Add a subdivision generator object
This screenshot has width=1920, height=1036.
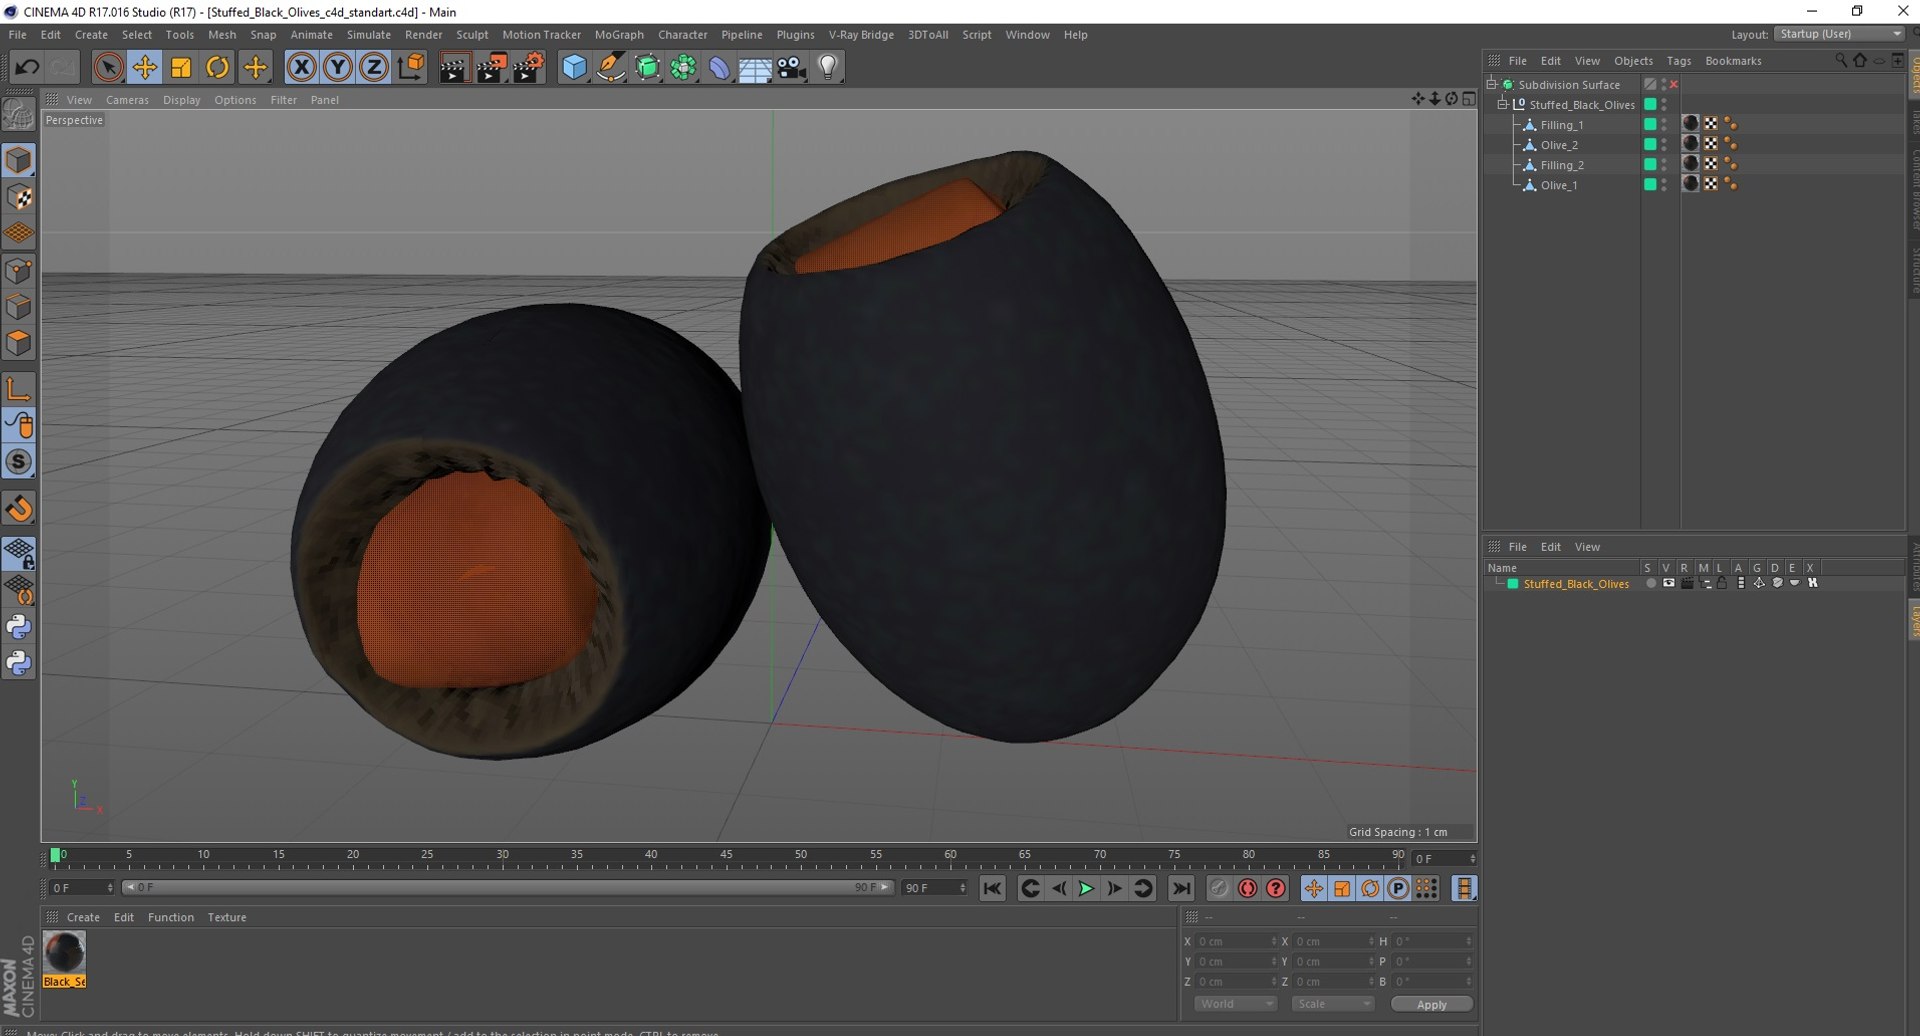[x=647, y=67]
